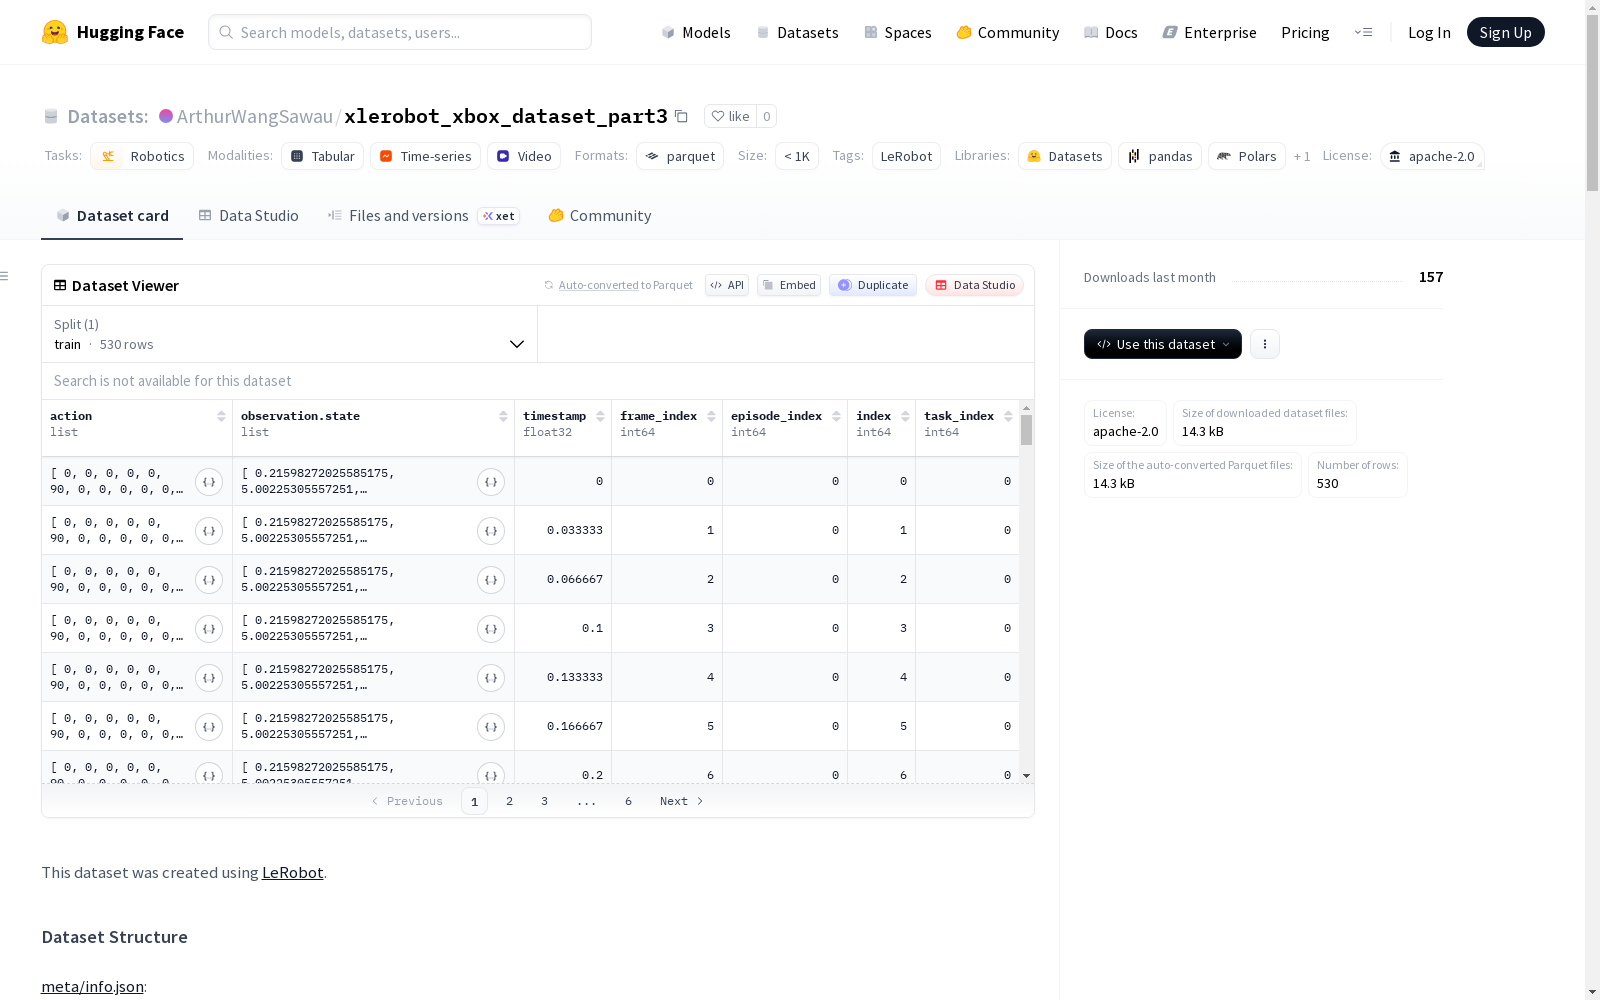The width and height of the screenshot is (1600, 1000).
Task: Sort by the observation.state column
Action: pyautogui.click(x=503, y=416)
